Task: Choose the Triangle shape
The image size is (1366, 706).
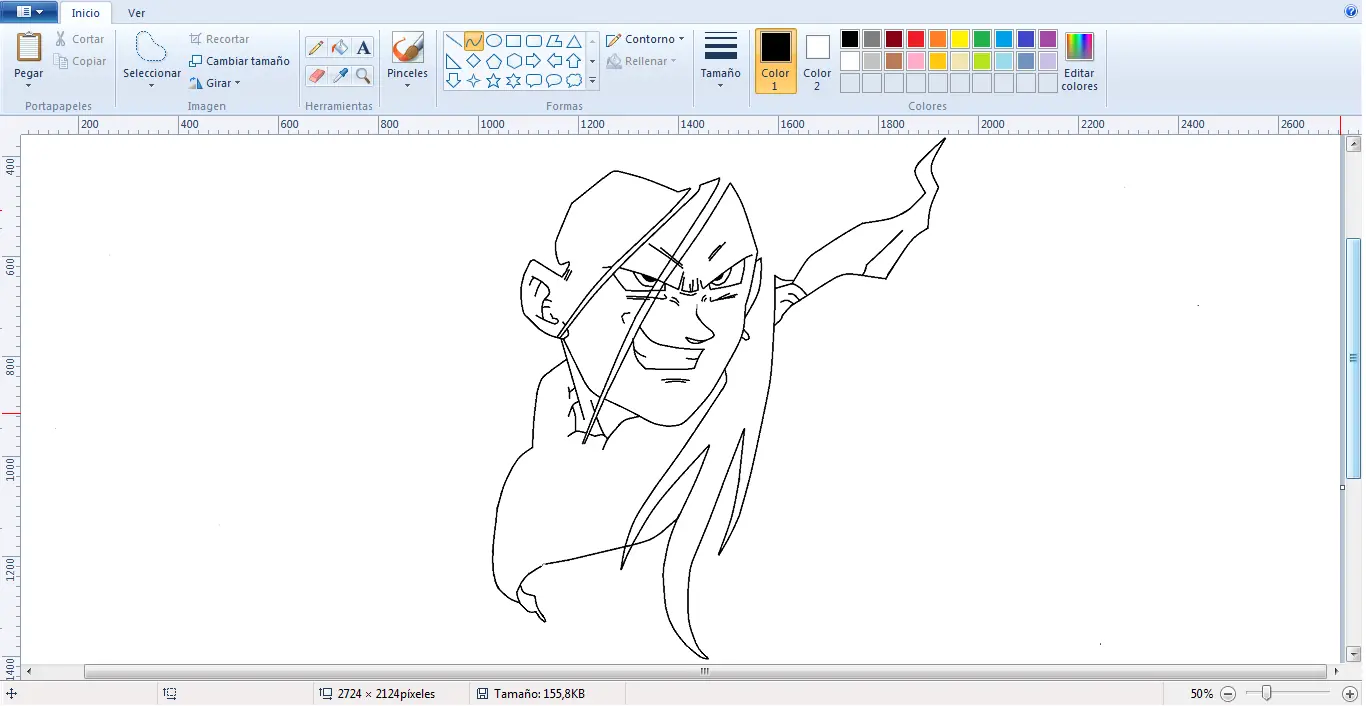Action: 574,41
